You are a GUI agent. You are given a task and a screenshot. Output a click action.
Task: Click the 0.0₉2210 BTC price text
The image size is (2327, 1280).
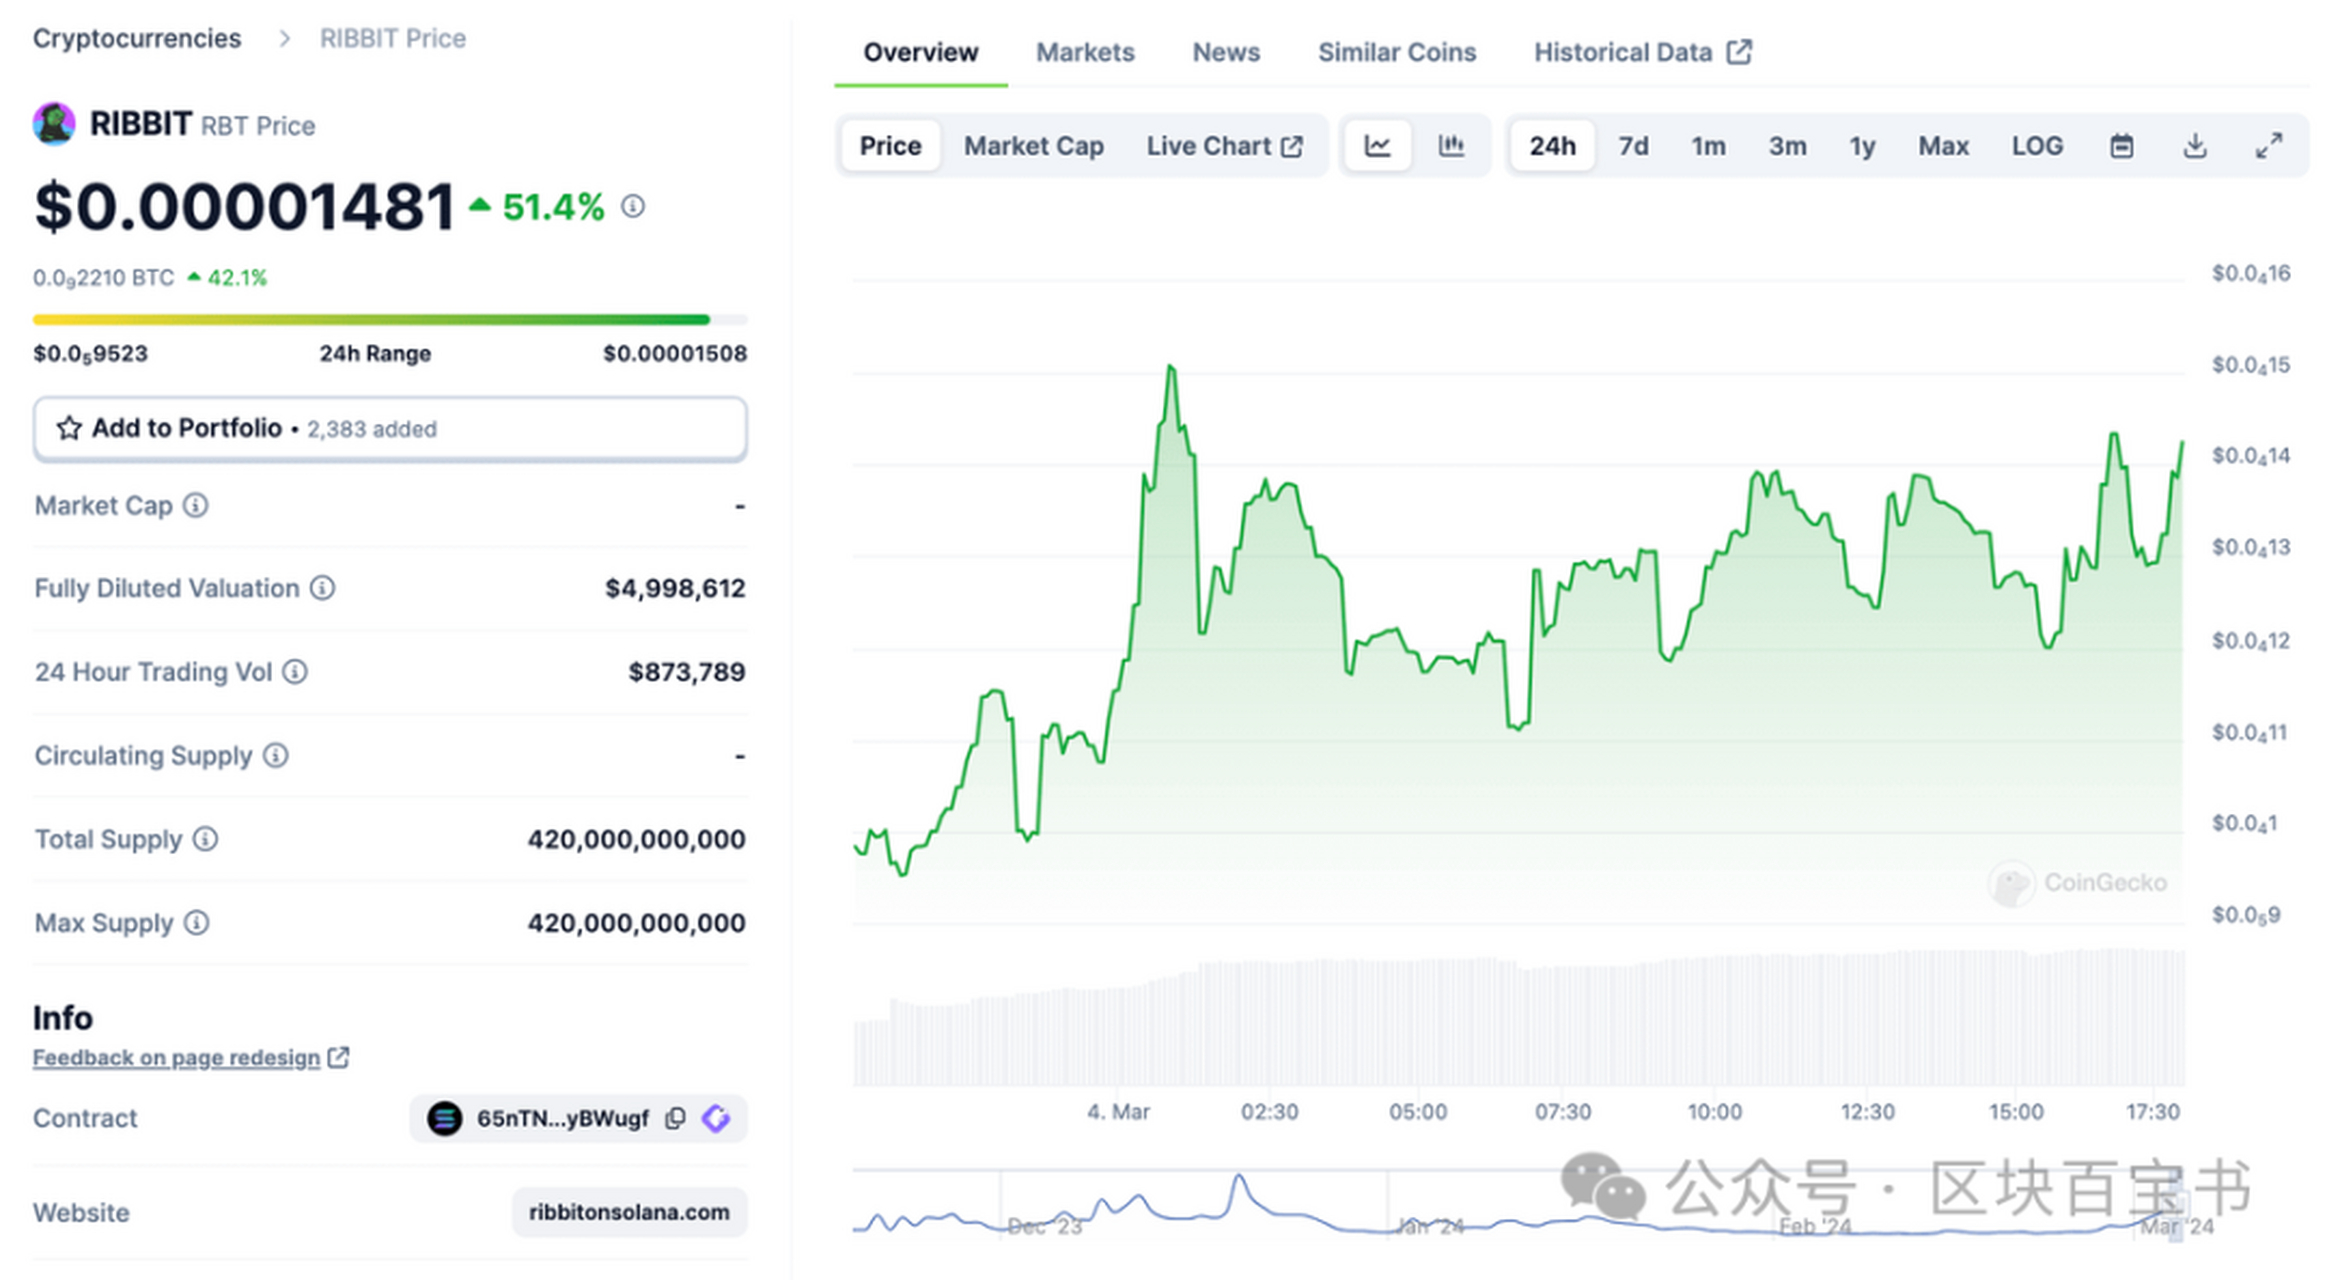point(103,278)
